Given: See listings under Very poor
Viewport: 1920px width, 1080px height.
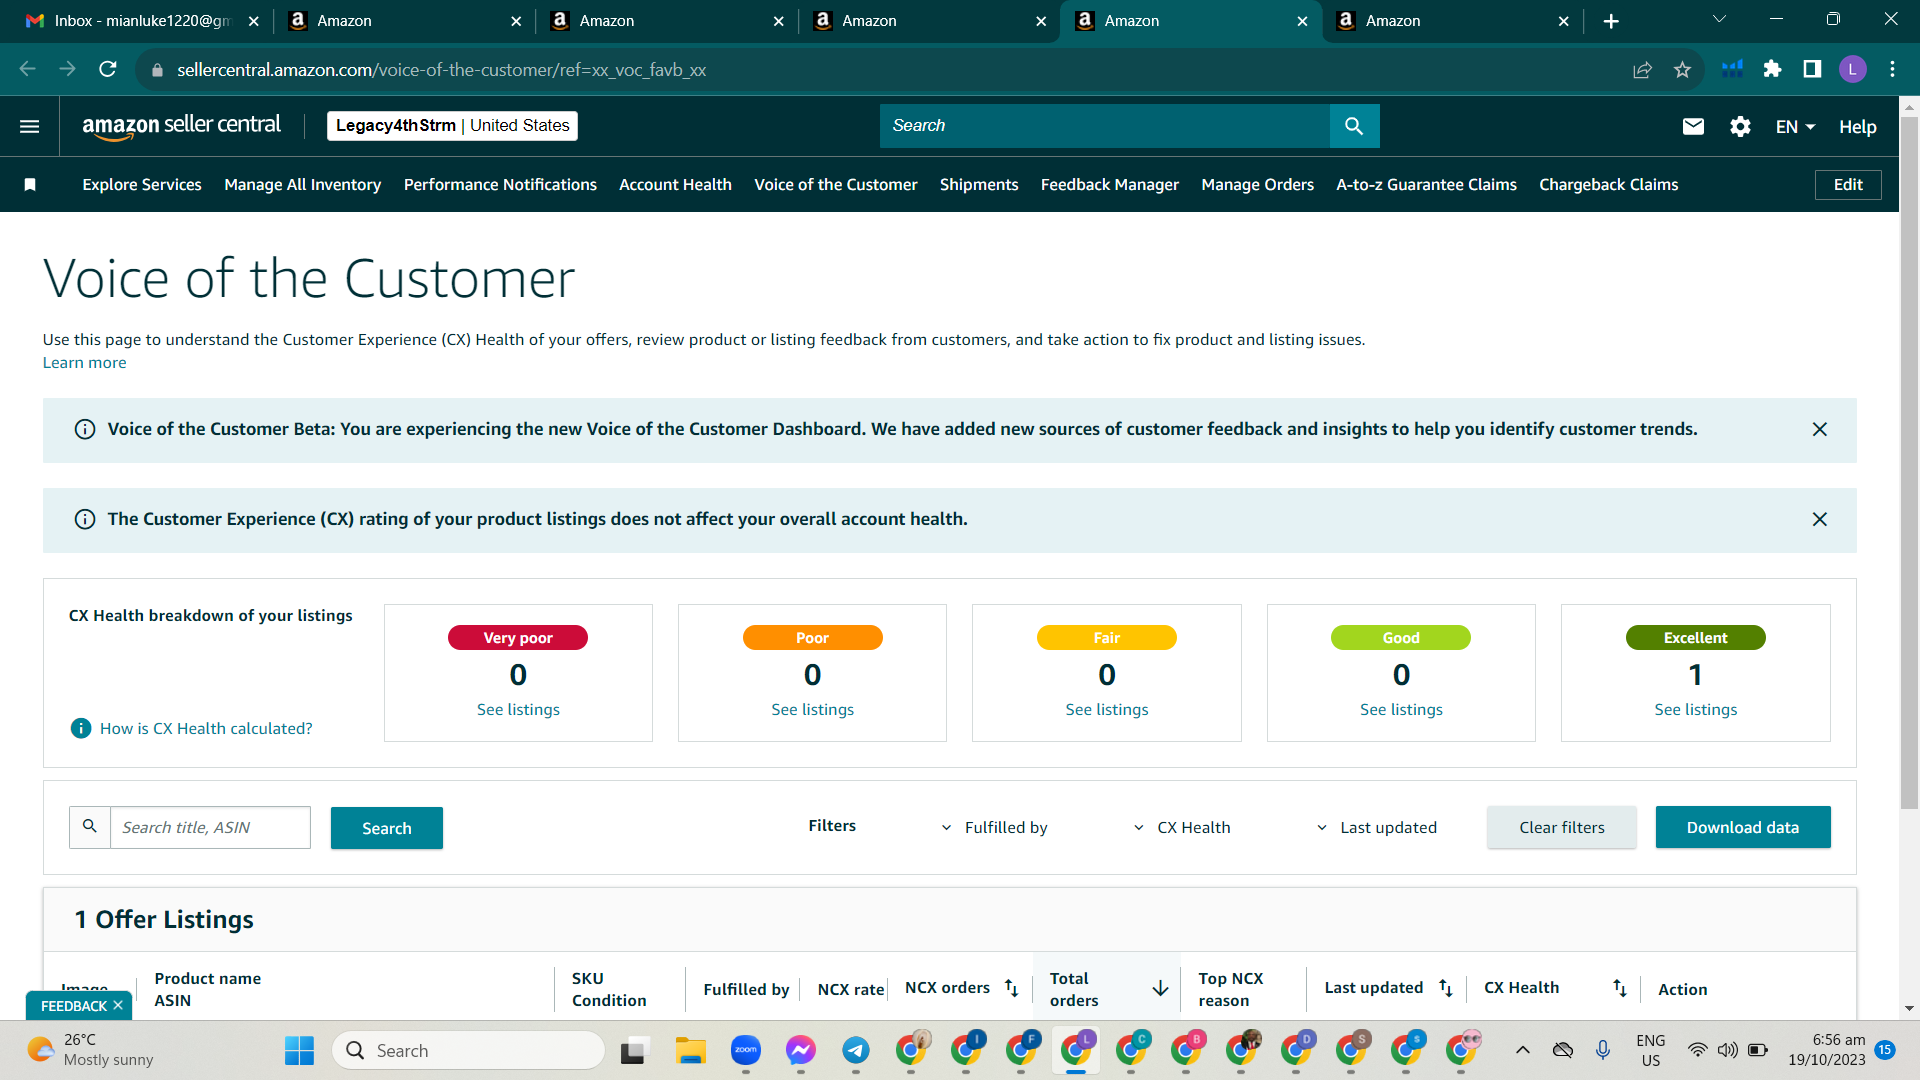Looking at the screenshot, I should point(518,710).
